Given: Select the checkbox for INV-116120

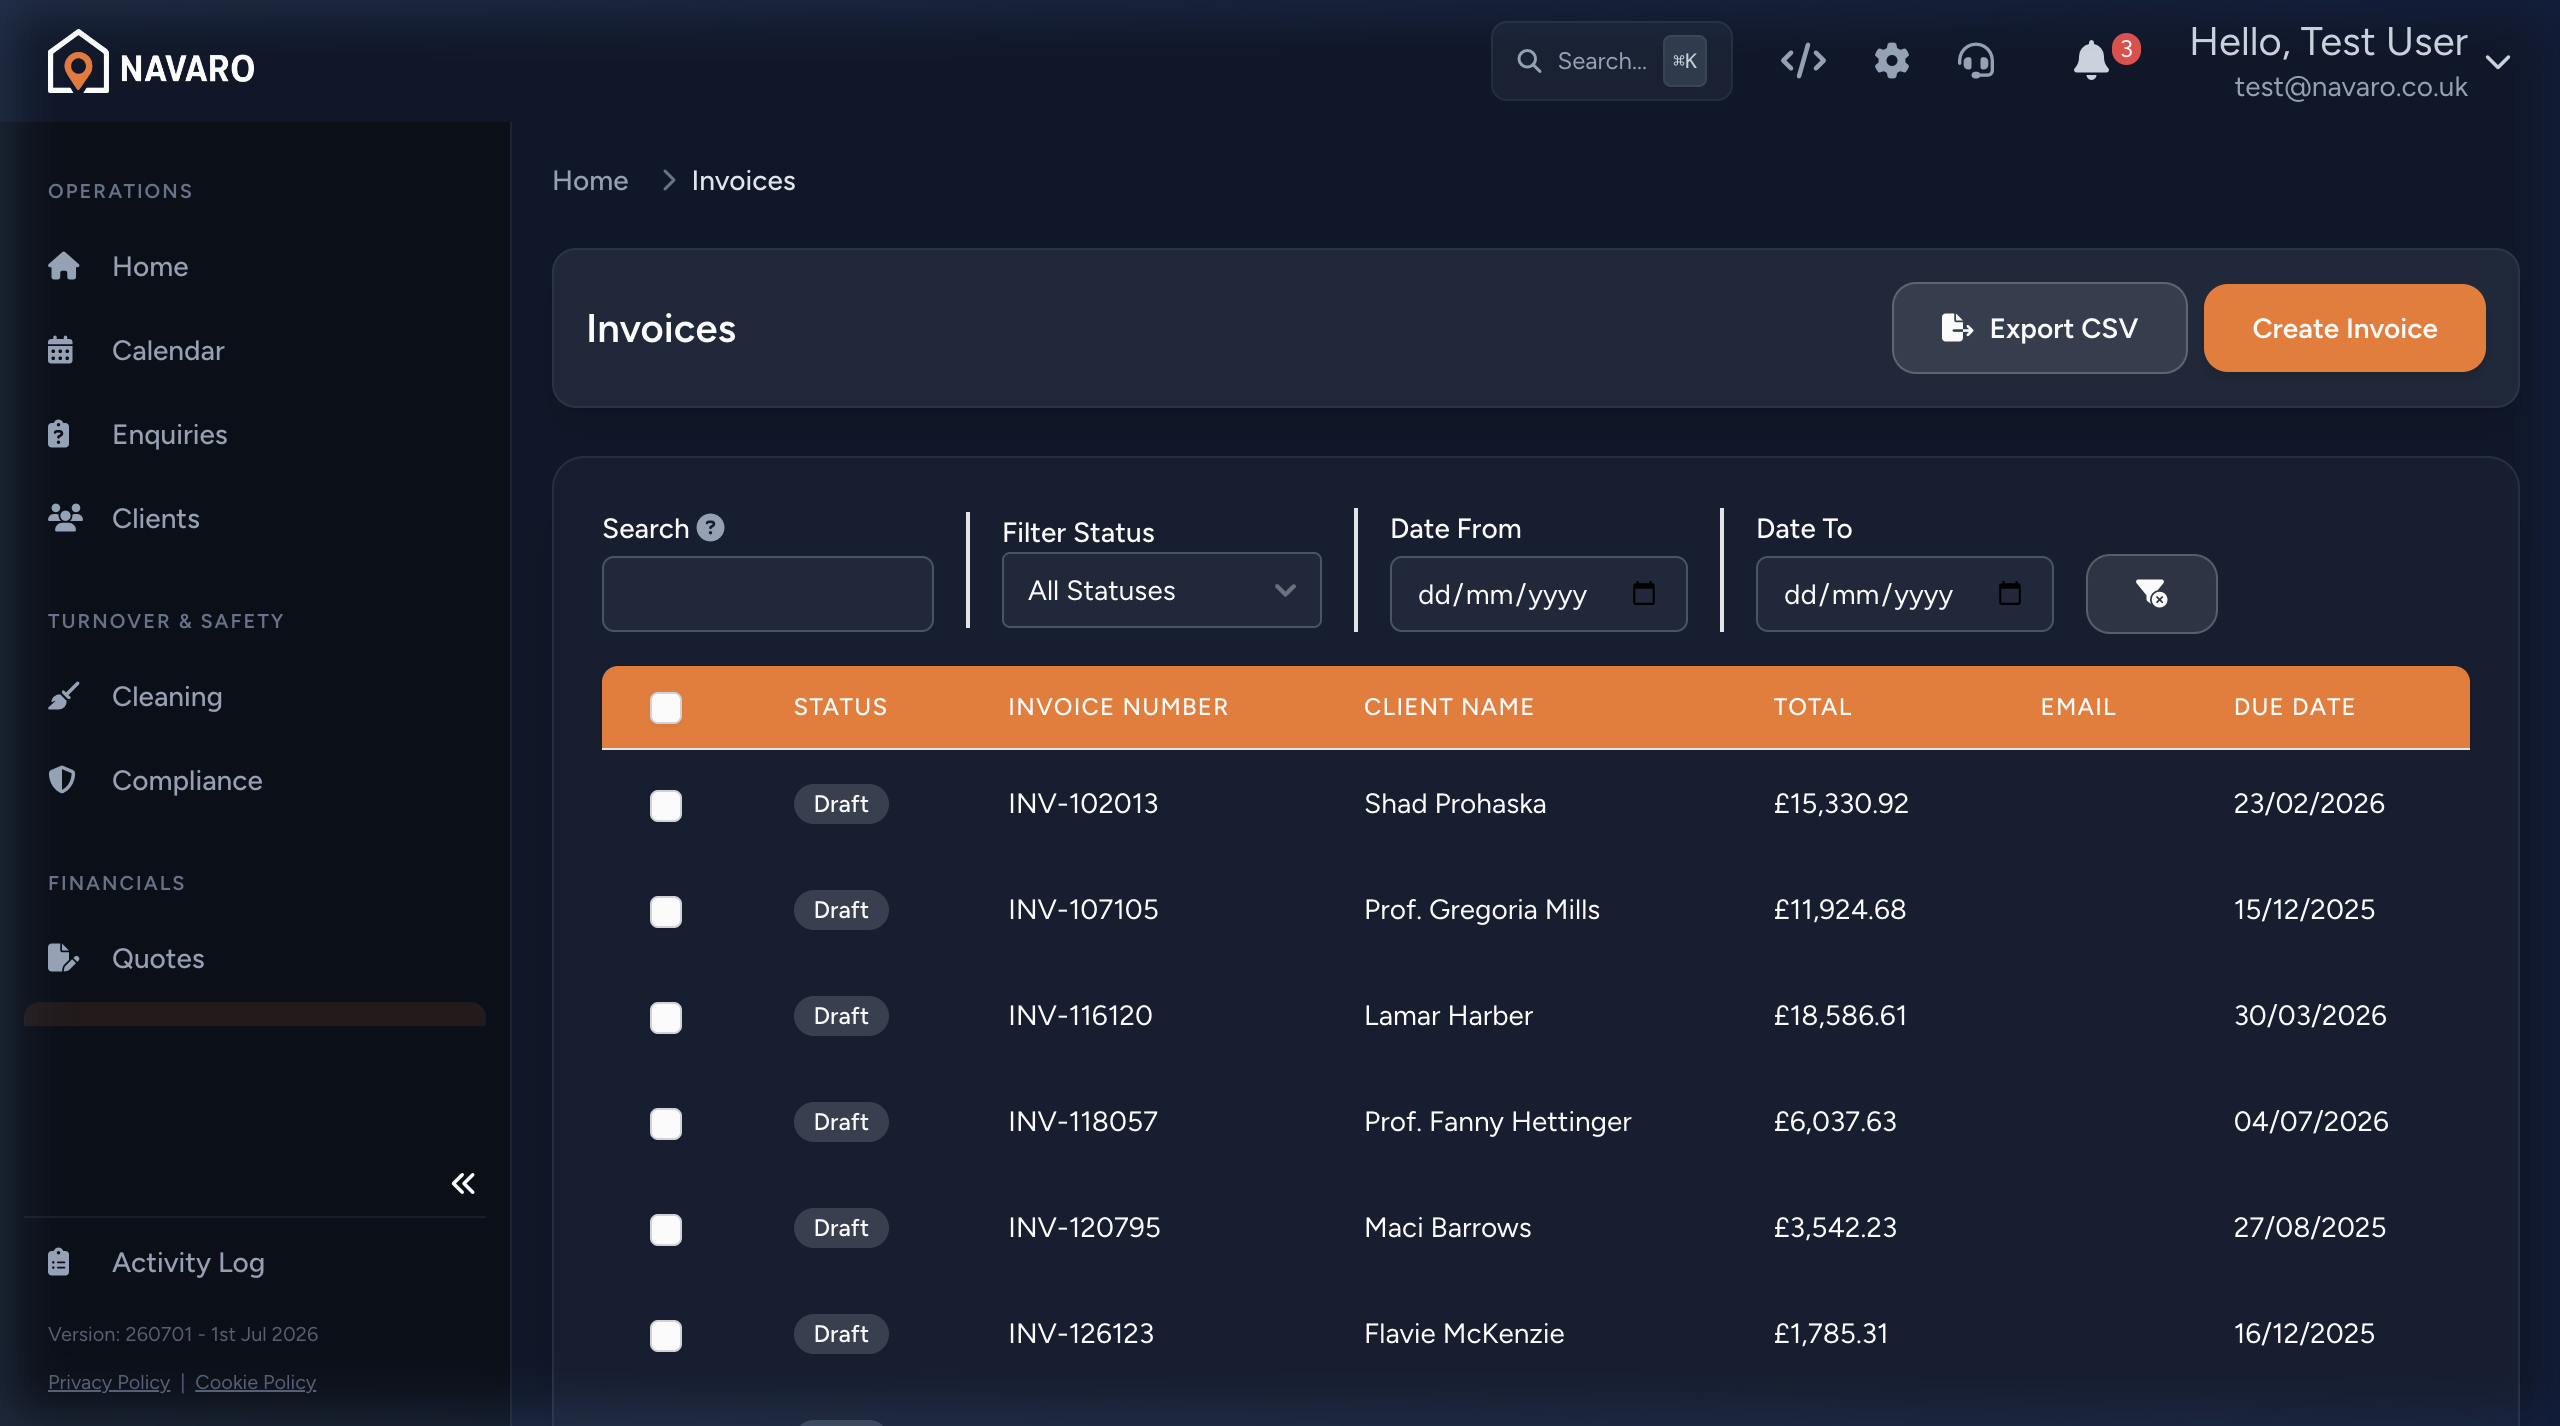Looking at the screenshot, I should tap(666, 1017).
